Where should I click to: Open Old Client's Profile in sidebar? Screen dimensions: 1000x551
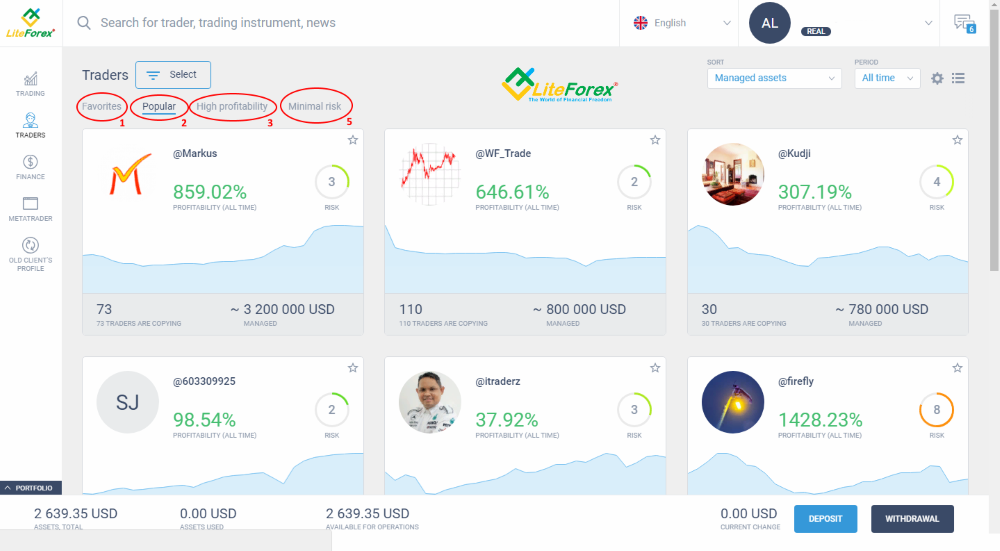(30, 254)
